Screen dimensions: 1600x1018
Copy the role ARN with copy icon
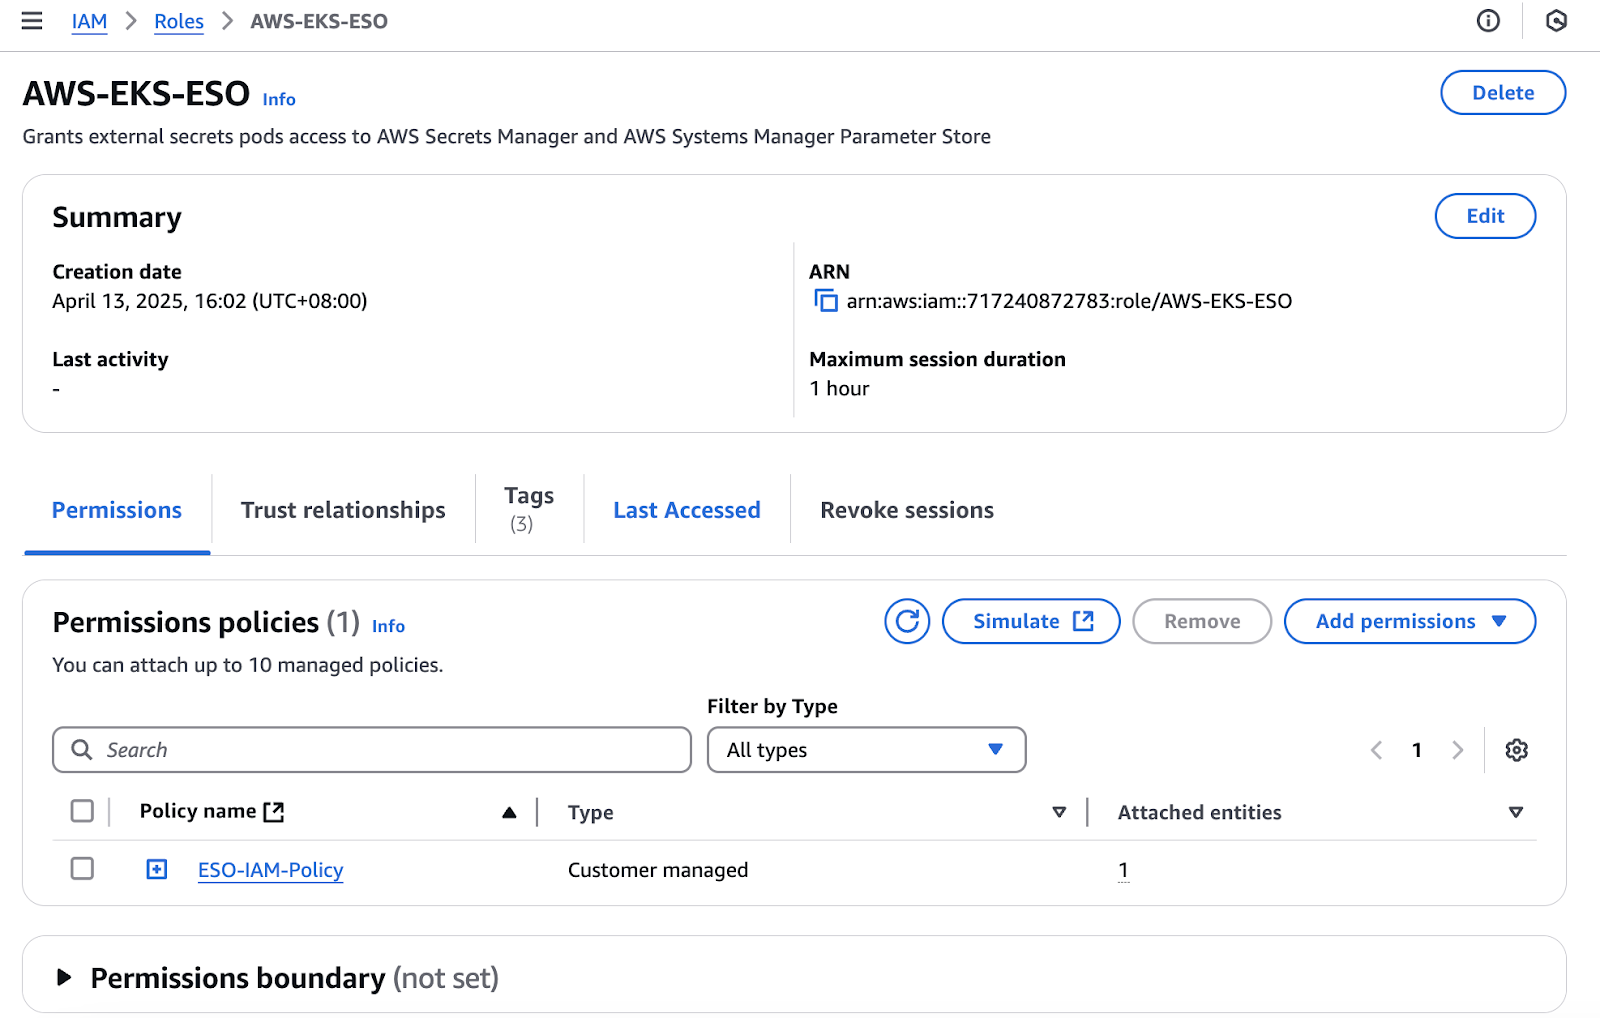pos(825,300)
